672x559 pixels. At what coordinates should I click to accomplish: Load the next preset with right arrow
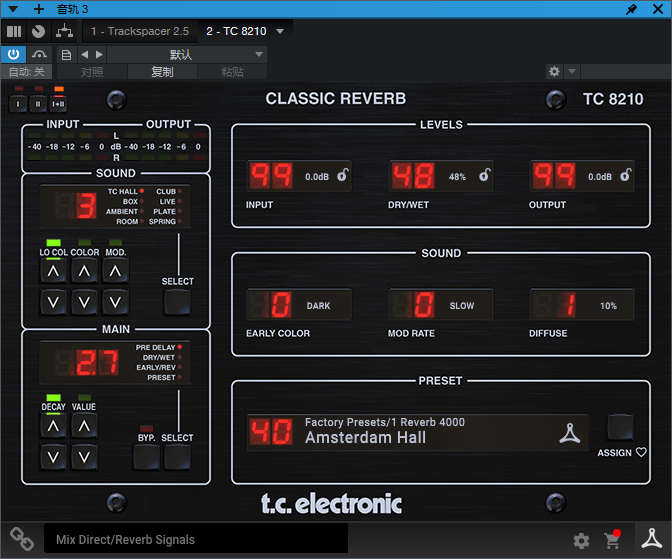[99, 54]
